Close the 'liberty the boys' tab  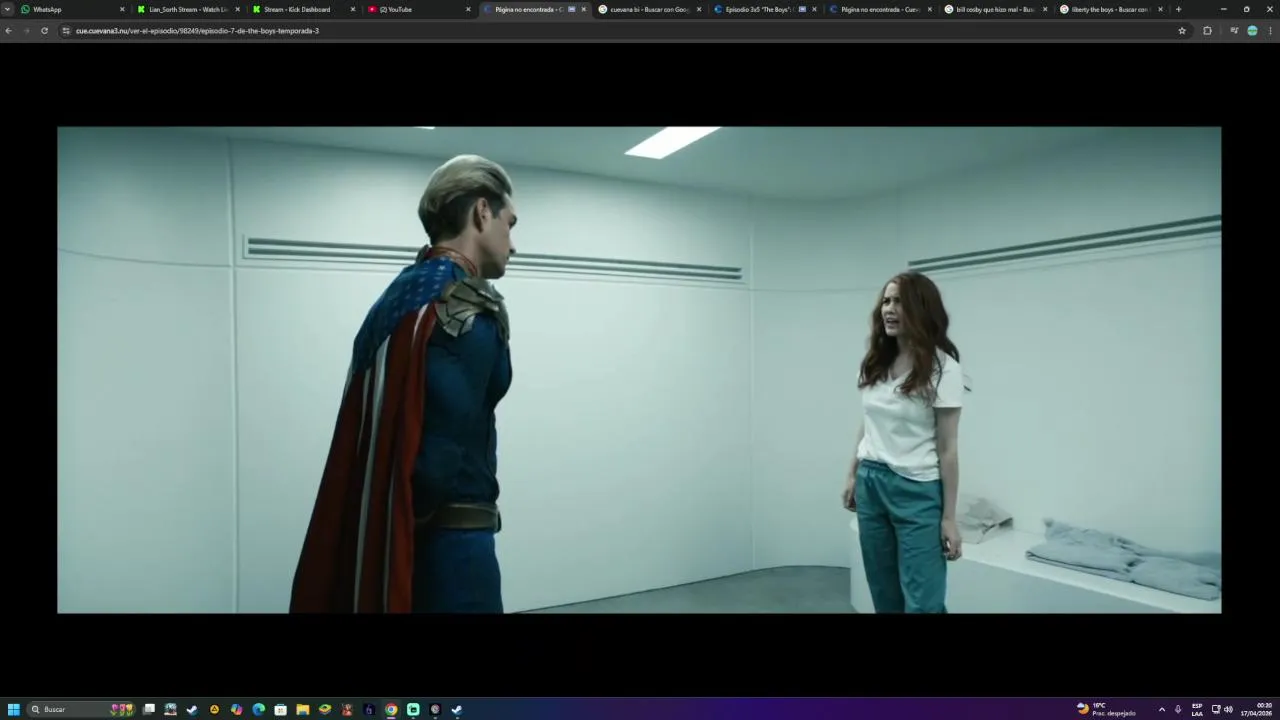[x=1160, y=9]
